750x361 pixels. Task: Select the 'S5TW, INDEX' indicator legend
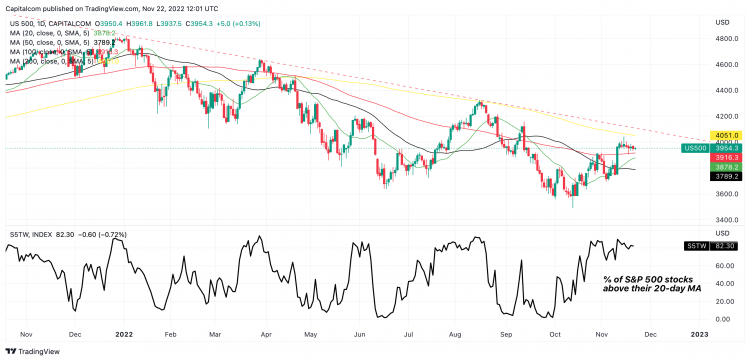[x=30, y=234]
